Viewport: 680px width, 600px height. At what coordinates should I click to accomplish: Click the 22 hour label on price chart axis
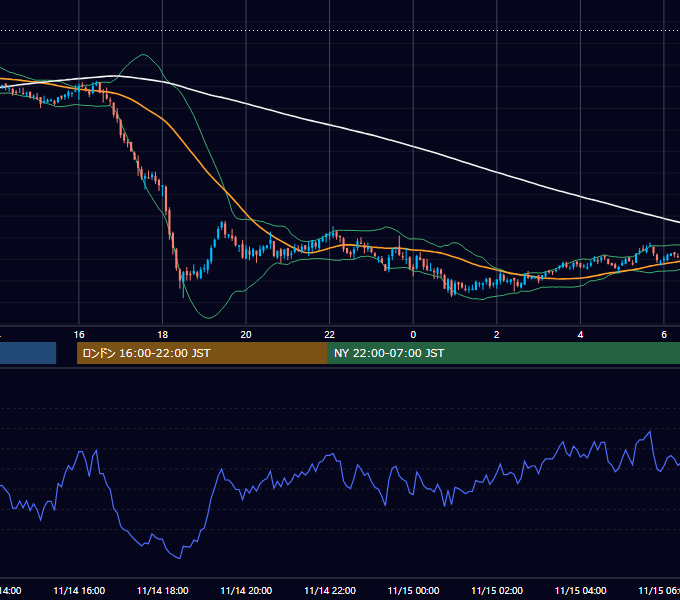point(330,335)
